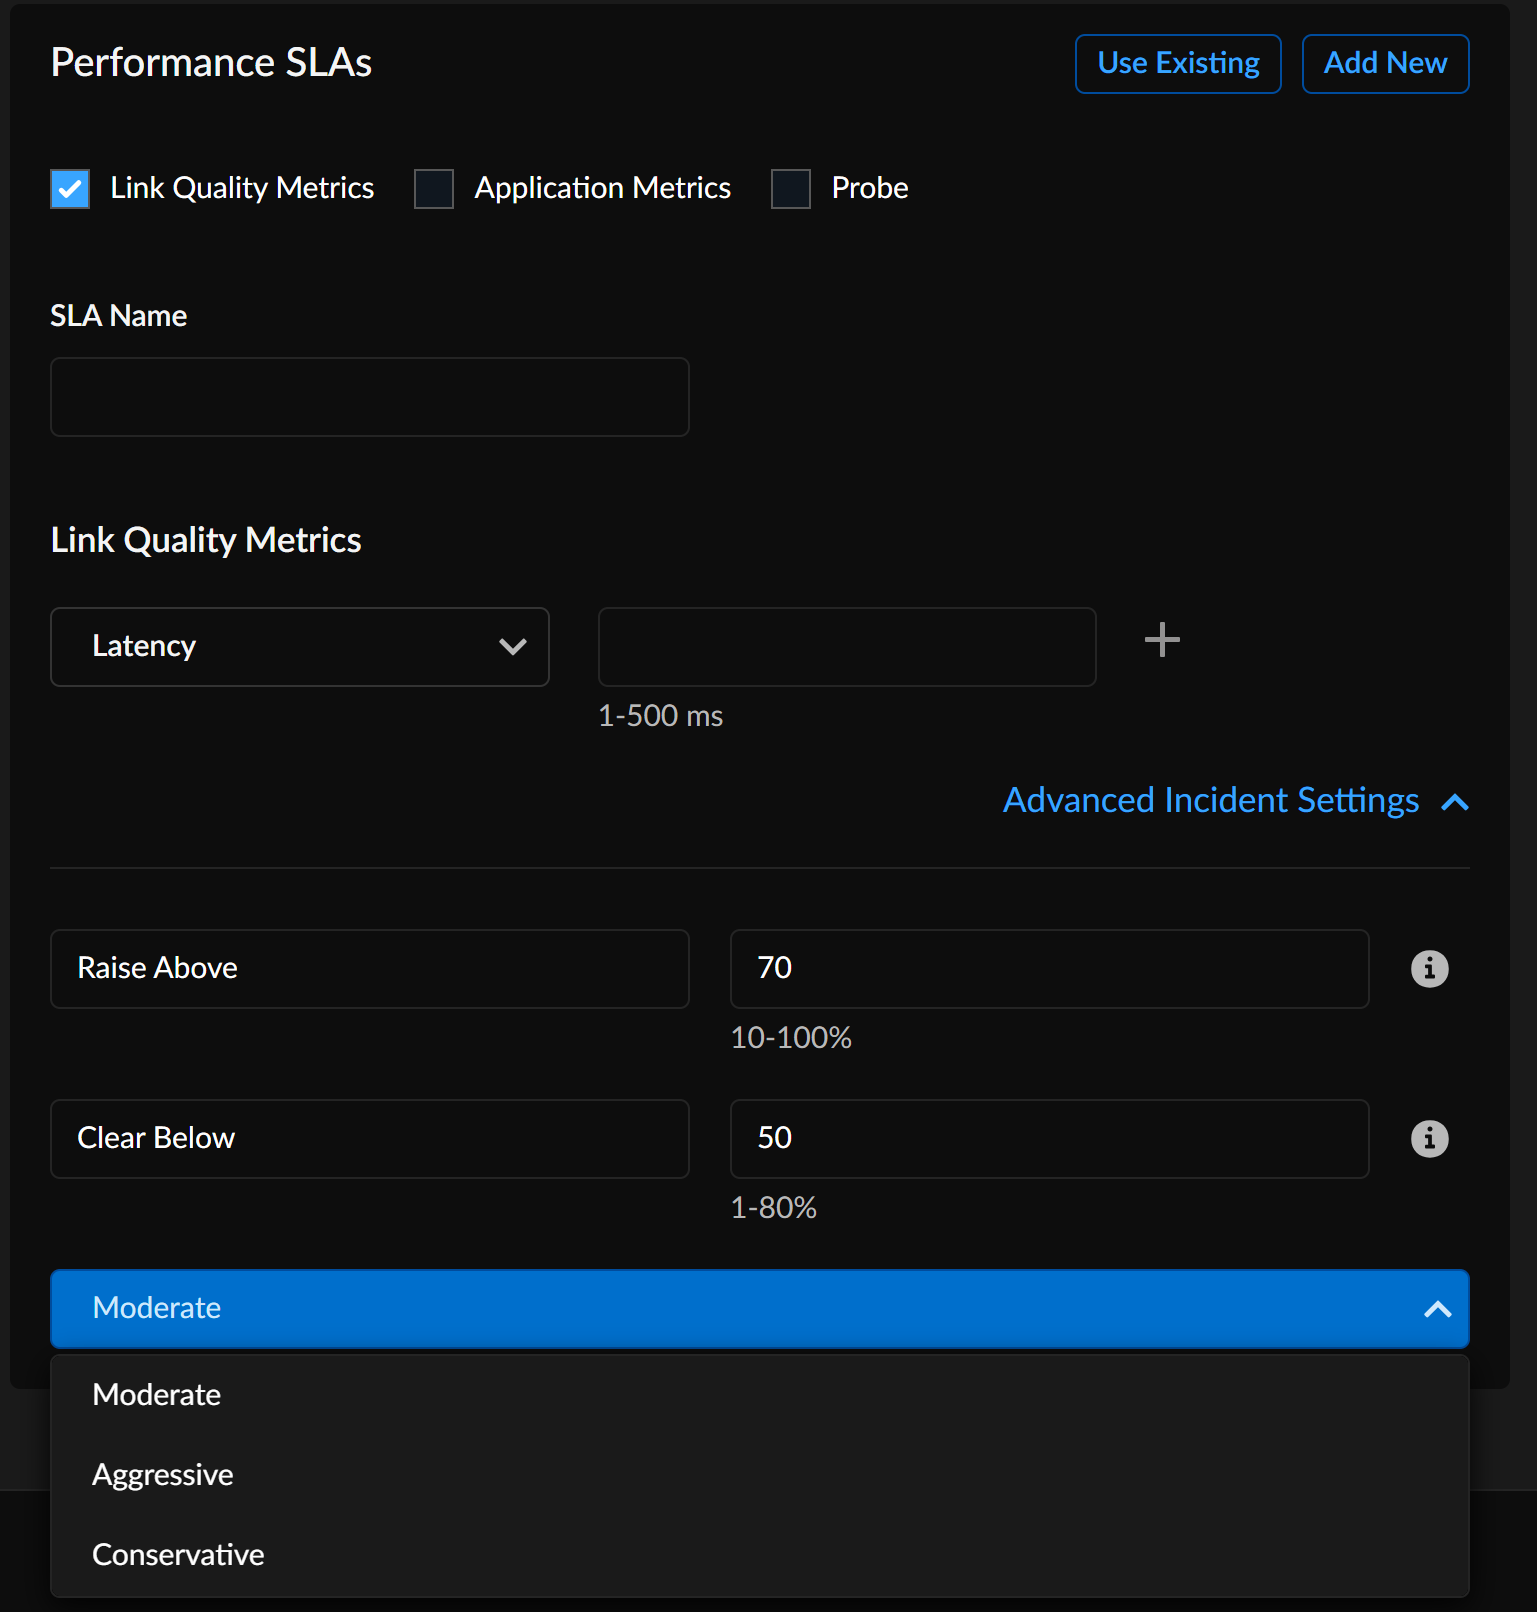Uncheck the Link Quality Metrics checkbox
Viewport: 1537px width, 1612px height.
[70, 189]
